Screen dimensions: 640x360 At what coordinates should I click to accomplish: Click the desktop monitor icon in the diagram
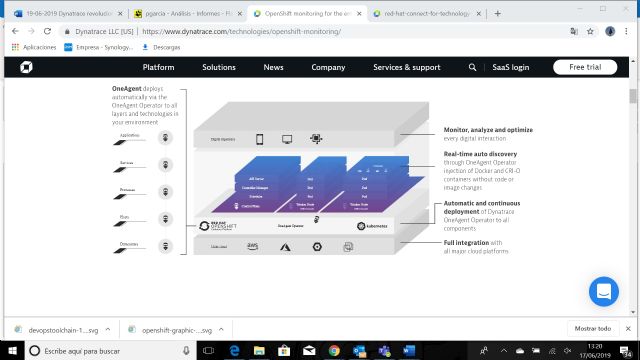pos(287,139)
